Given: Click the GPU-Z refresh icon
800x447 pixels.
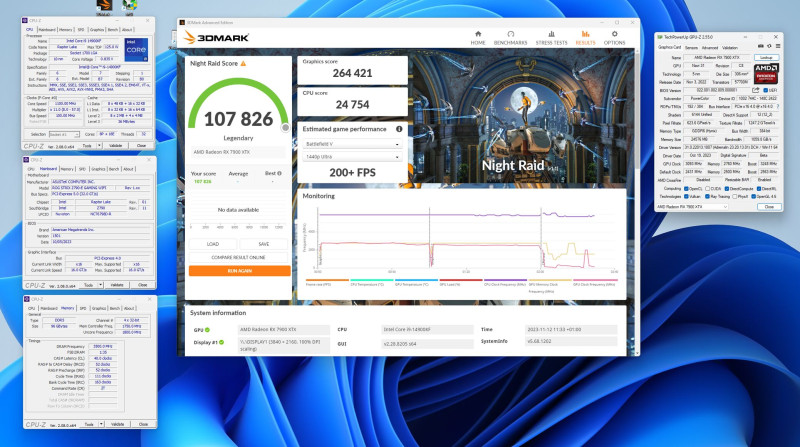Looking at the screenshot, I should pos(769,46).
